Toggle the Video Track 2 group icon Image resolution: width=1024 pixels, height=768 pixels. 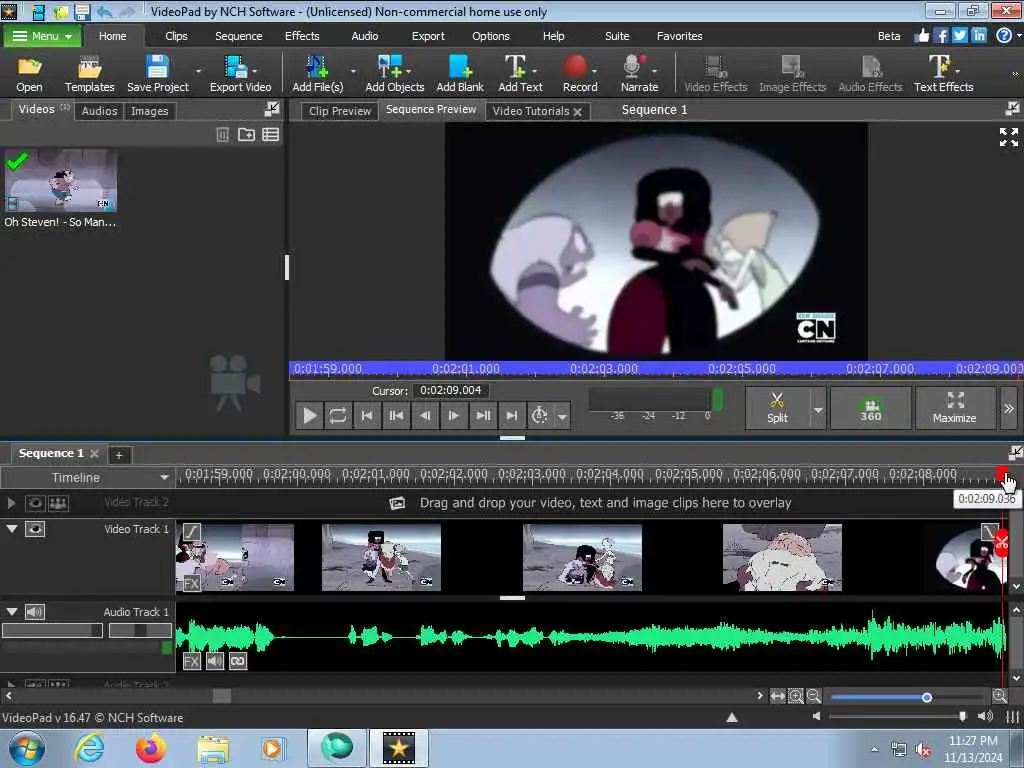58,503
